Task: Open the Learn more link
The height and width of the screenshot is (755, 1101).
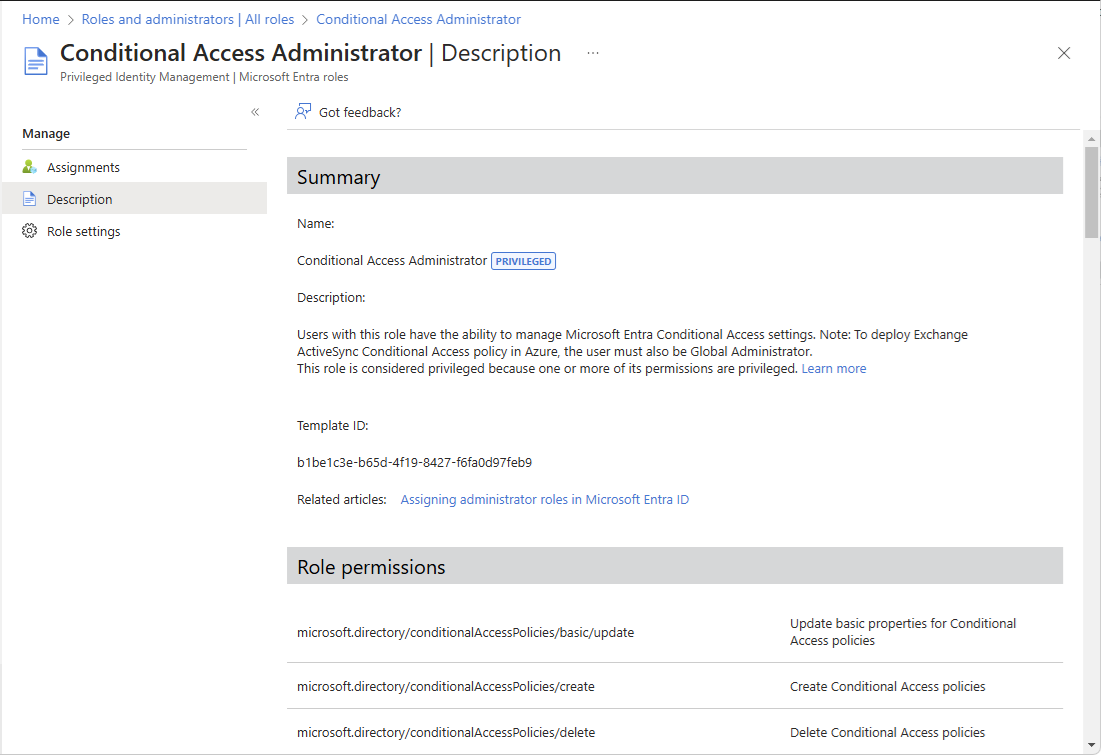Action: [x=834, y=369]
